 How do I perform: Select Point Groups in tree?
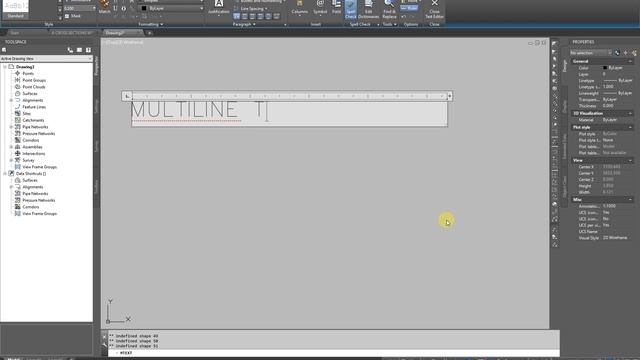(34, 80)
